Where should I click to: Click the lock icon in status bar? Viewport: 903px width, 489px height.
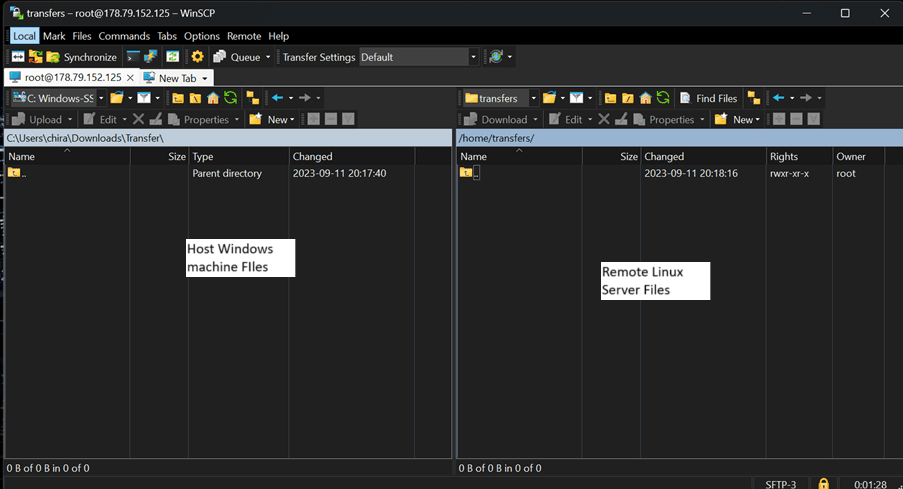point(824,484)
